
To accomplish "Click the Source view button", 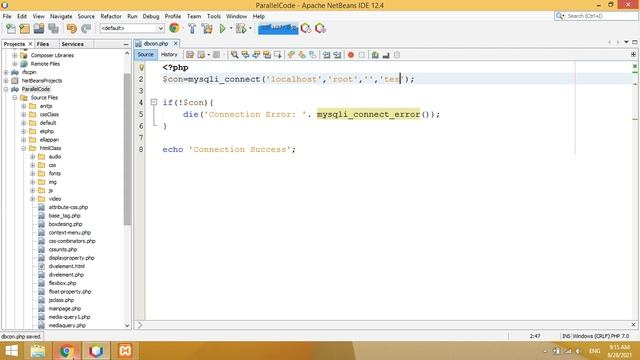I will click(x=146, y=54).
